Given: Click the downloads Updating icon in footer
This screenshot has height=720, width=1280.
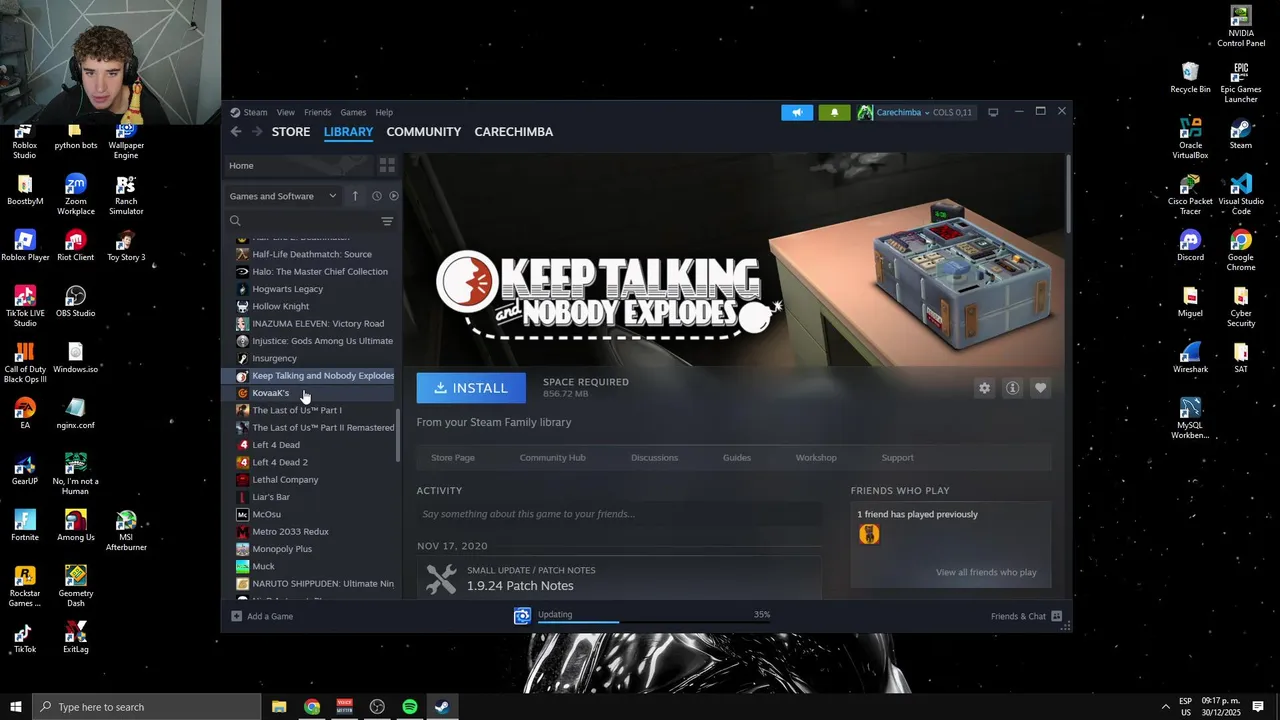Looking at the screenshot, I should point(522,616).
